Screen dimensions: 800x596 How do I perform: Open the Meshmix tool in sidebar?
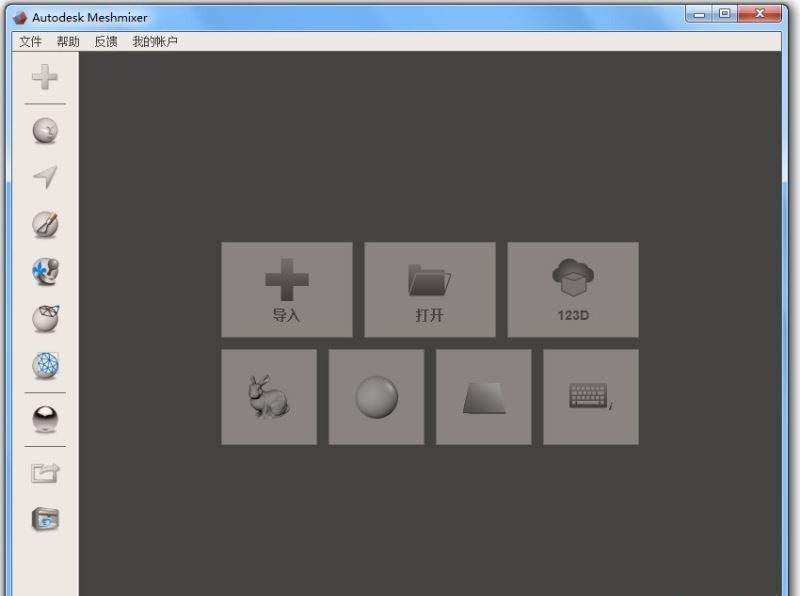point(45,131)
